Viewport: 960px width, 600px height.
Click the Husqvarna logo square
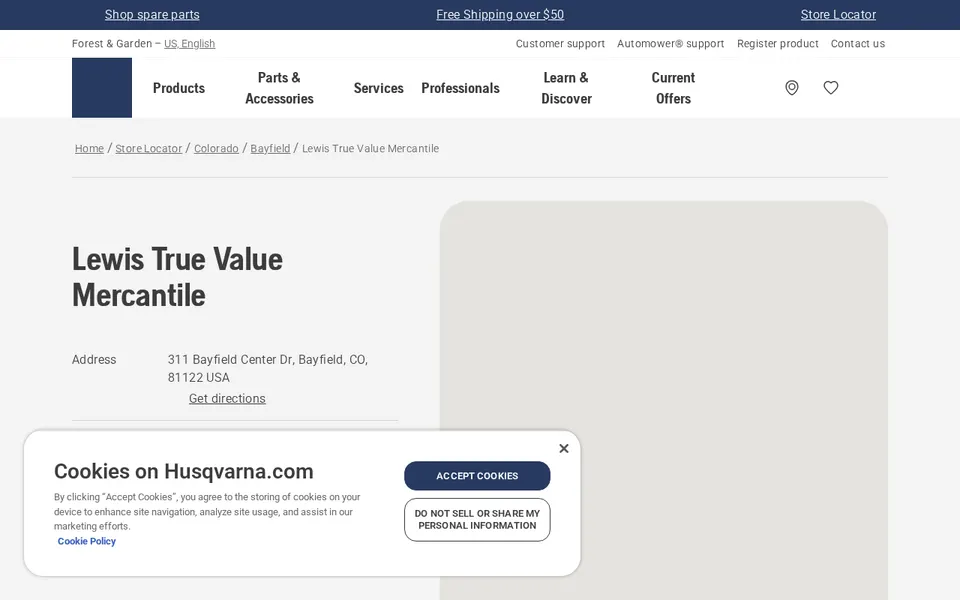point(102,88)
